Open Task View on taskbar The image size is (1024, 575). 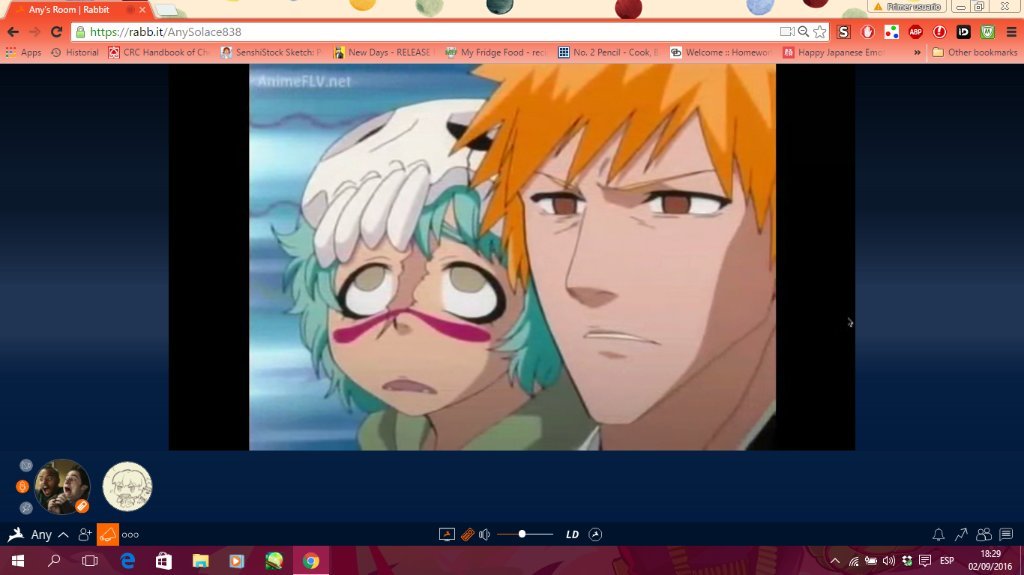[x=89, y=561]
